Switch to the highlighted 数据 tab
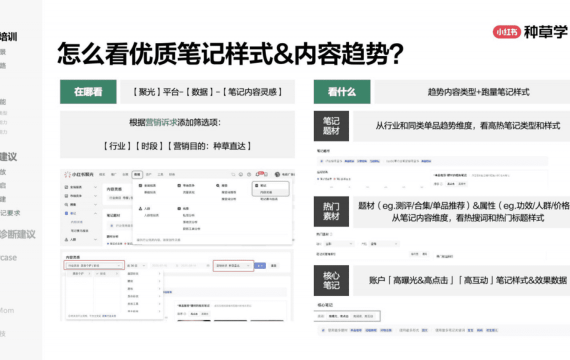 137,175
